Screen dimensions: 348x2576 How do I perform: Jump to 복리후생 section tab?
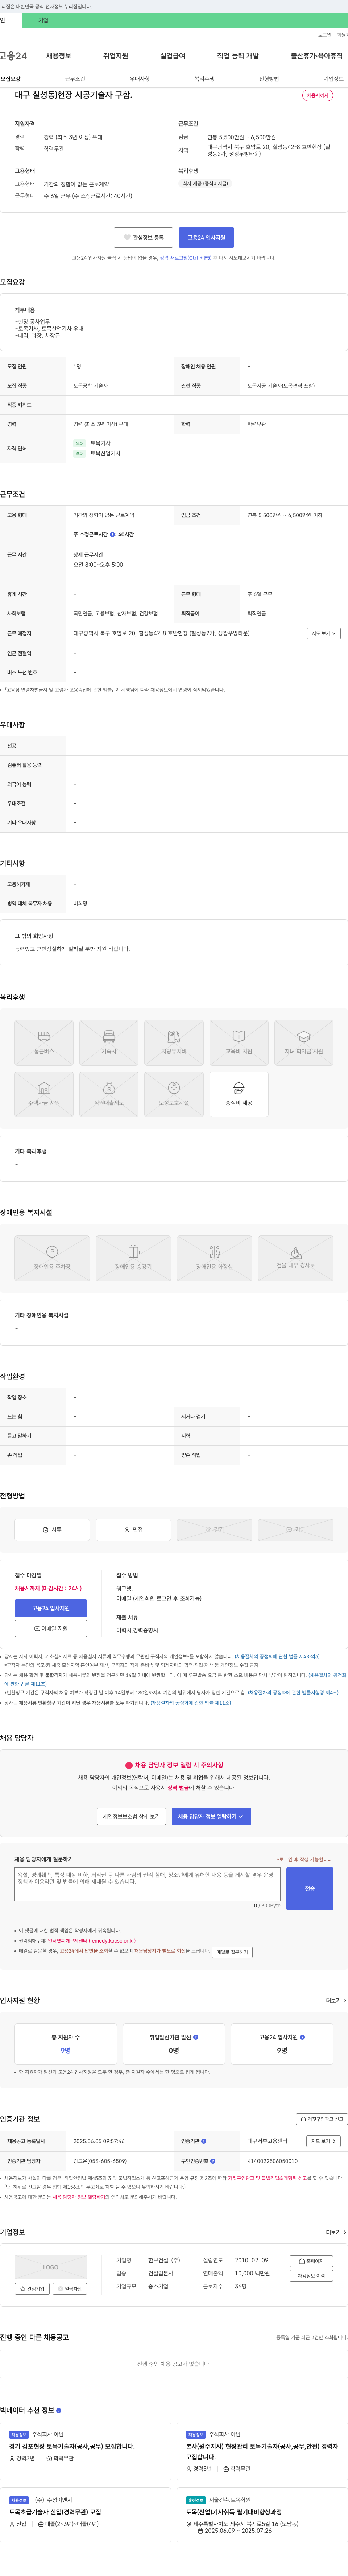pos(204,79)
